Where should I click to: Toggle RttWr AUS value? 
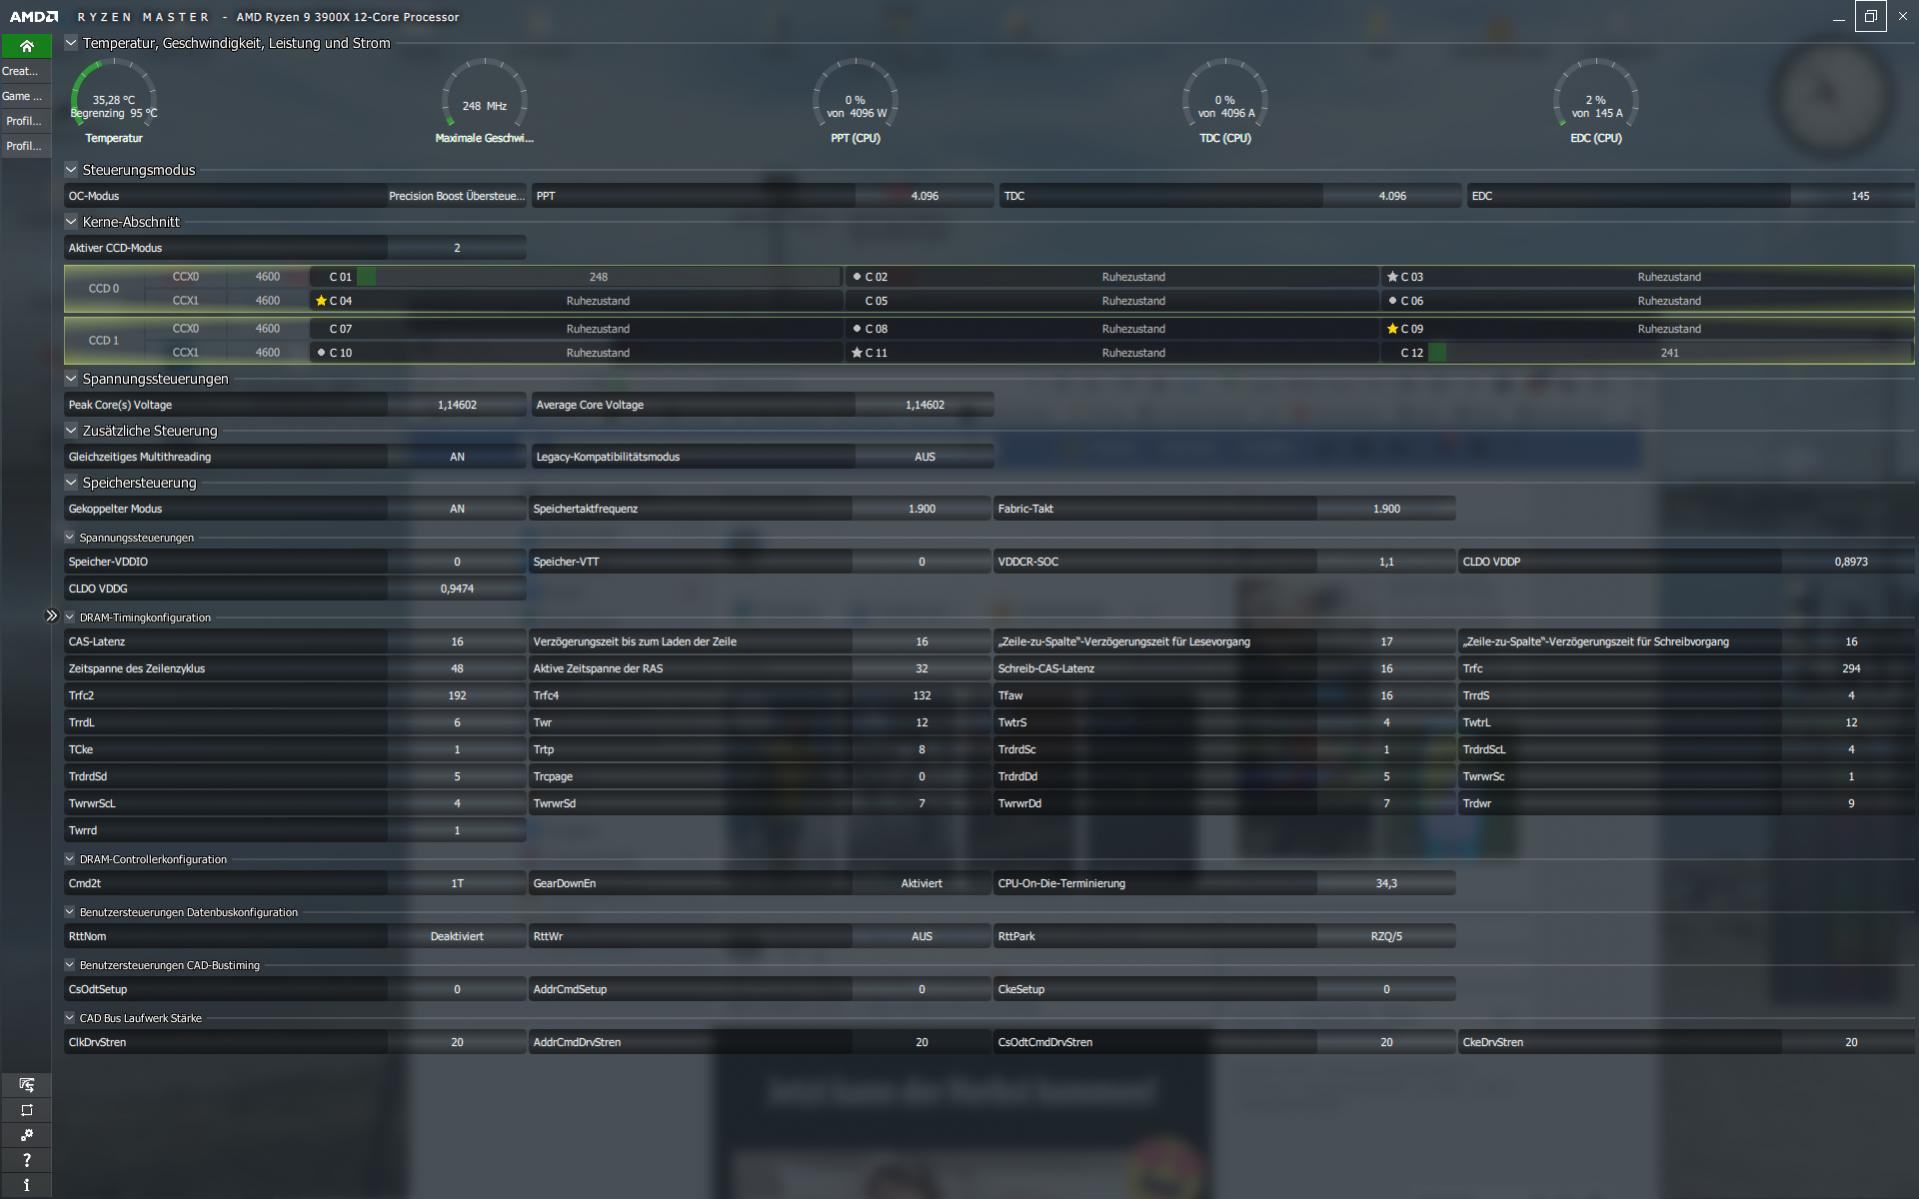coord(921,937)
